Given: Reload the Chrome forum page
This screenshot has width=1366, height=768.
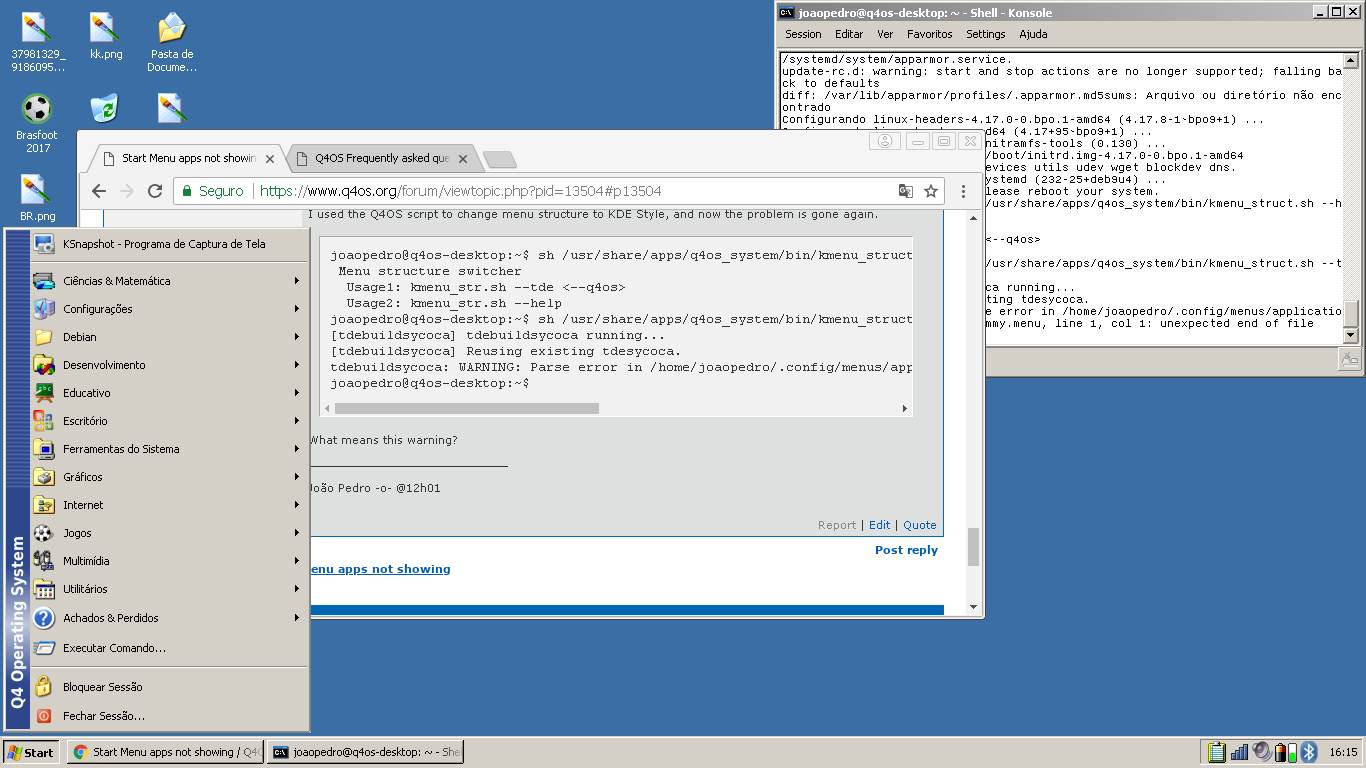Looking at the screenshot, I should coord(155,191).
